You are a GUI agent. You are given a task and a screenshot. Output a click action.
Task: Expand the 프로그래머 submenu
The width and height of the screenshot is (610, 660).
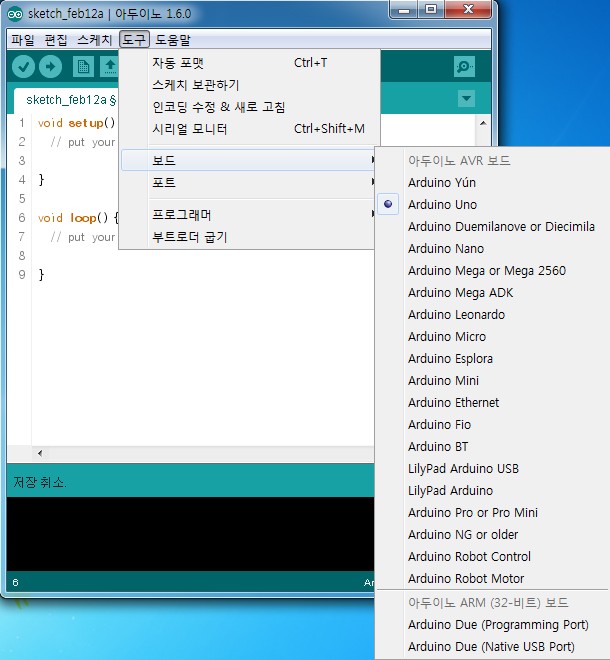[248, 215]
